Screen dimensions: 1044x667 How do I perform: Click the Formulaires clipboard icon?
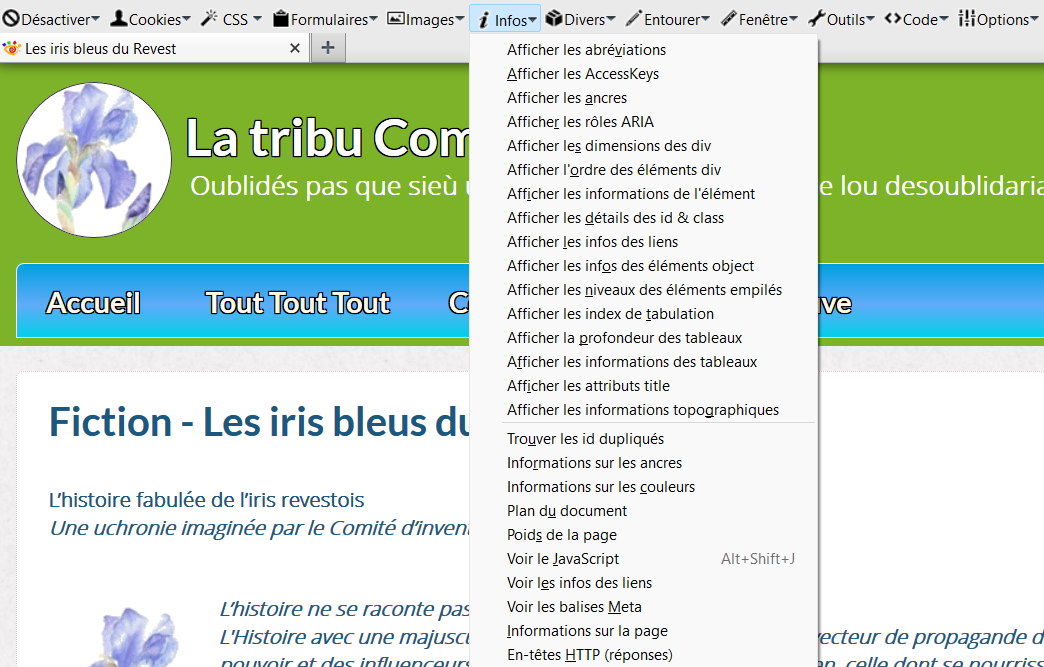point(281,18)
